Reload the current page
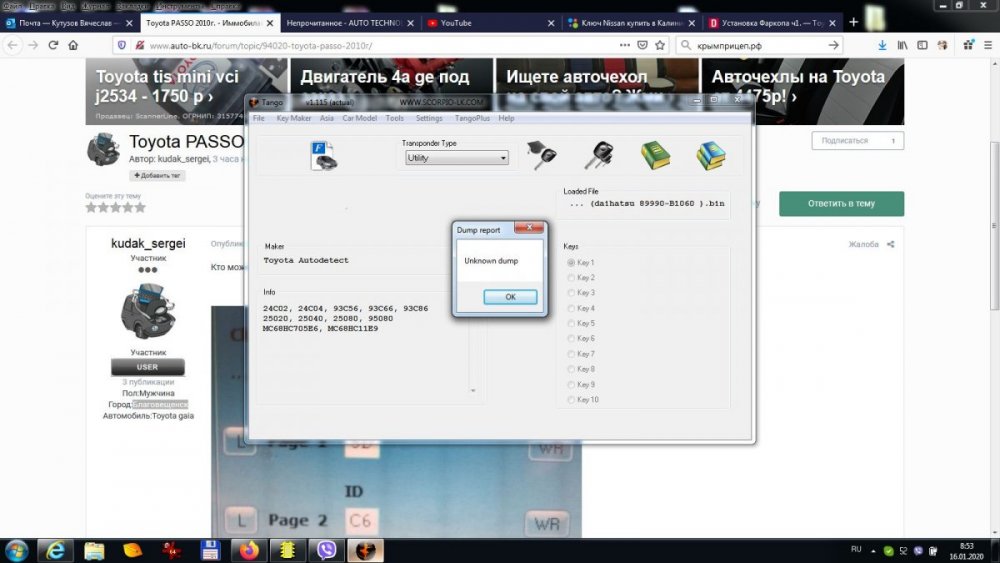This screenshot has width=1000, height=563. (x=54, y=45)
